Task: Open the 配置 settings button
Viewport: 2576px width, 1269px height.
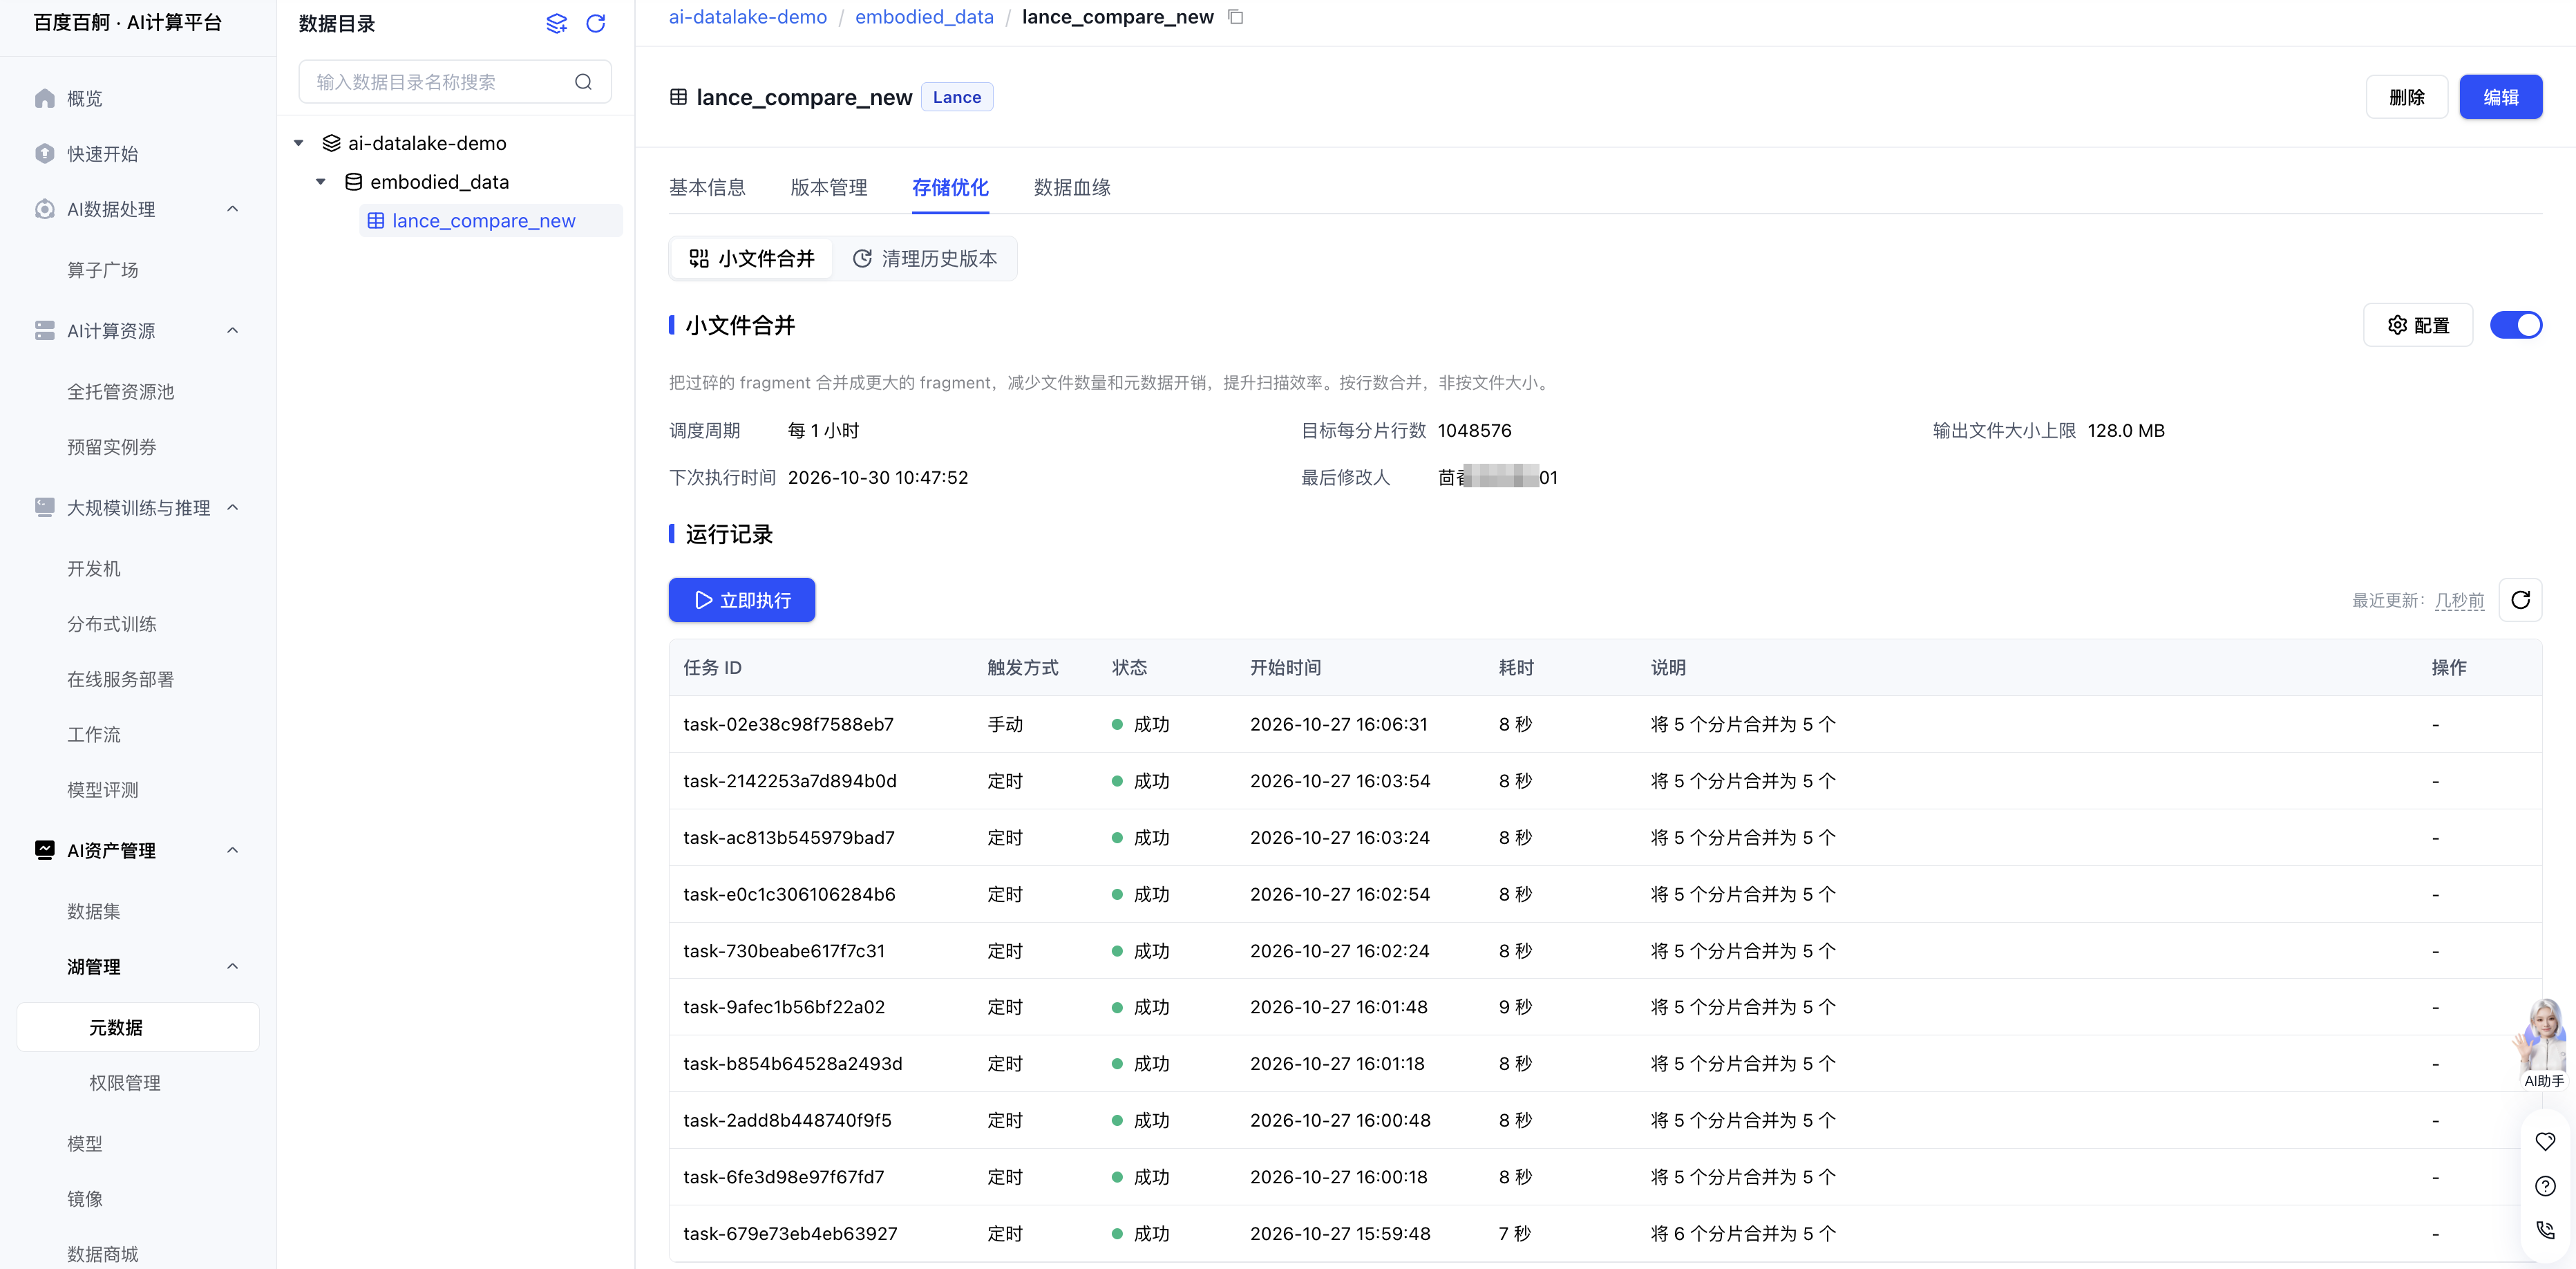Action: pos(2417,325)
